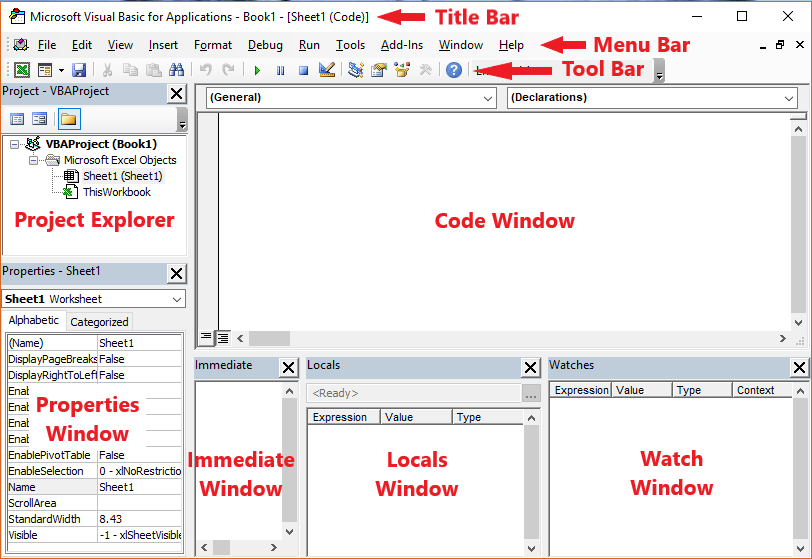Open the File menu
The image size is (812, 559).
47,45
